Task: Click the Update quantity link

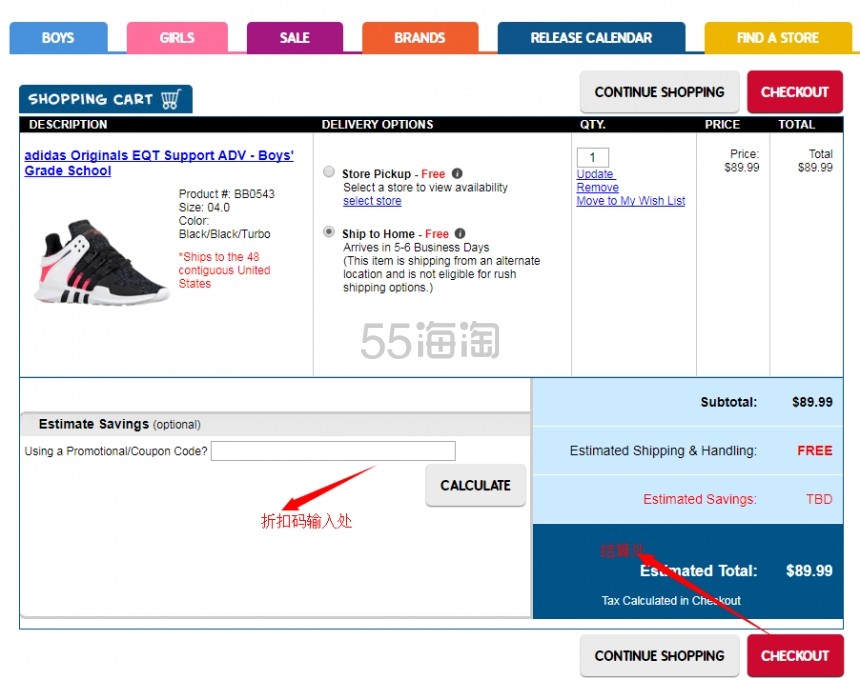Action: pyautogui.click(x=595, y=174)
